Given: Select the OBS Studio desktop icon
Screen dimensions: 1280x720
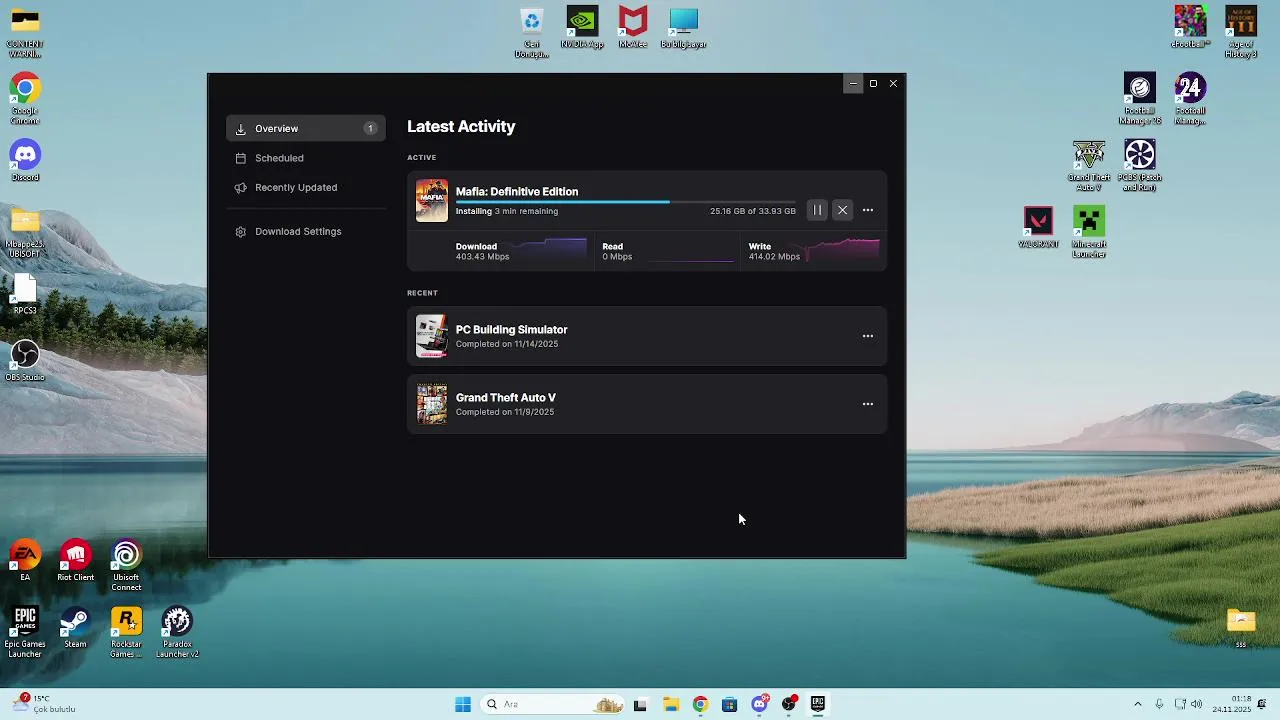Looking at the screenshot, I should pos(25,361).
